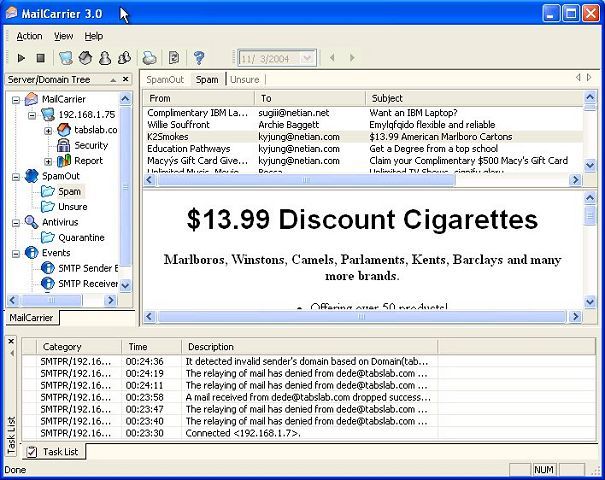Click the user group toolbar icon
605x480 pixels.
coord(124,58)
